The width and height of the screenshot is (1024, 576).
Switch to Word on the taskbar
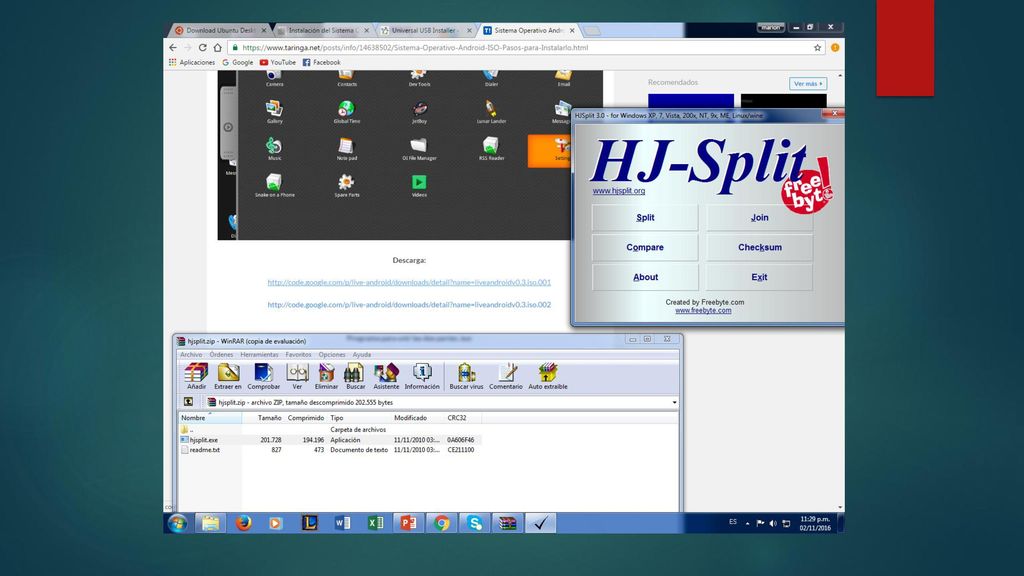(343, 523)
